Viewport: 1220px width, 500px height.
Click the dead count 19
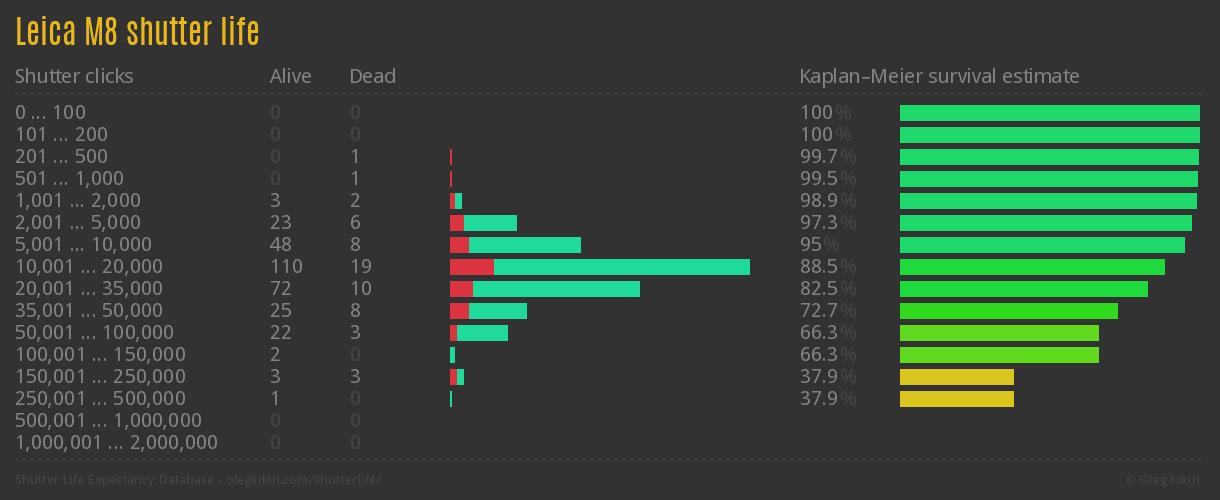tap(361, 267)
